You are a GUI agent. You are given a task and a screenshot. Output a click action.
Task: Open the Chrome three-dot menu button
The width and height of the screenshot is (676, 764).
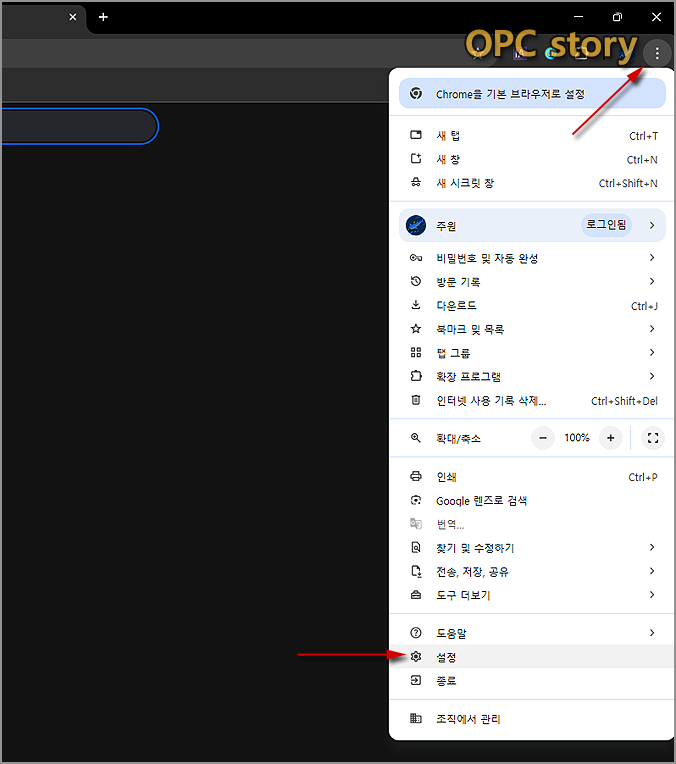pyautogui.click(x=657, y=53)
